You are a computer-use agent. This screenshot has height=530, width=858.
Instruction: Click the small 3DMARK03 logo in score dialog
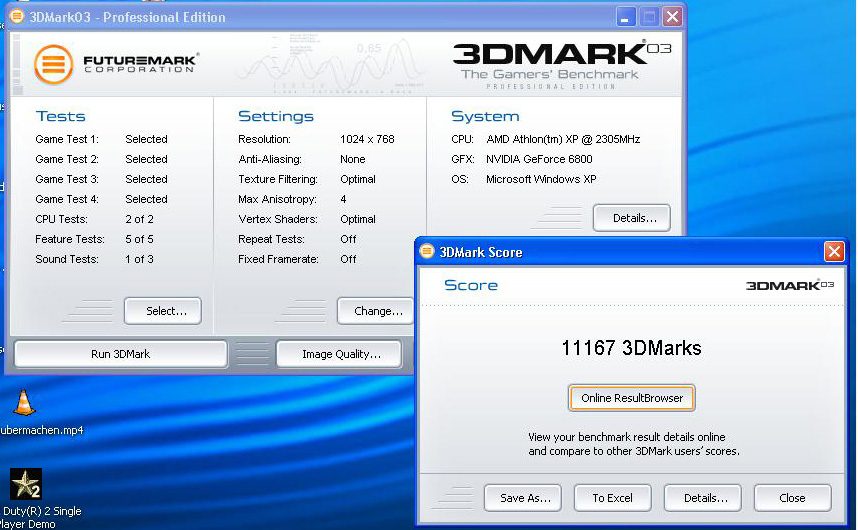790,285
